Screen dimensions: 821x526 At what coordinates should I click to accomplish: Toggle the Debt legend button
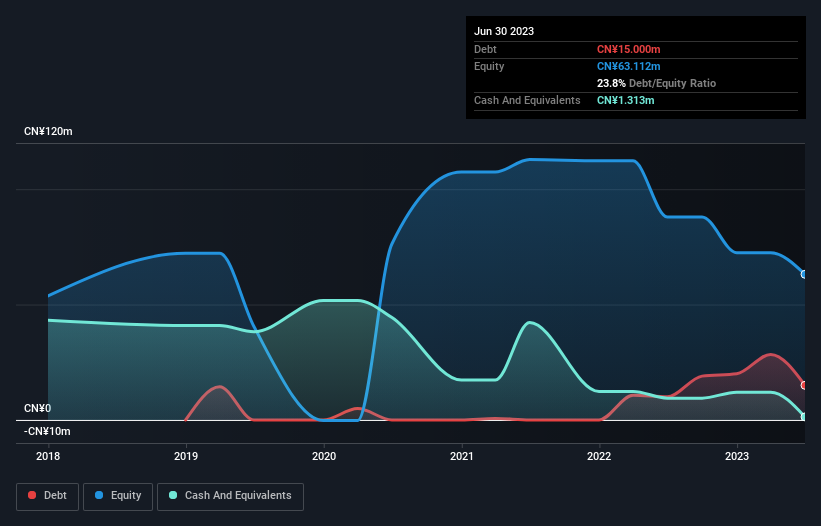pos(47,496)
